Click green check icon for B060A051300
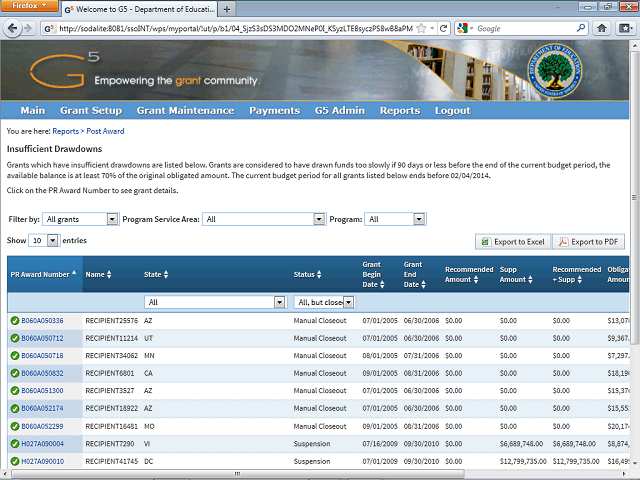Image resolution: width=640 pixels, height=480 pixels. (x=15, y=391)
